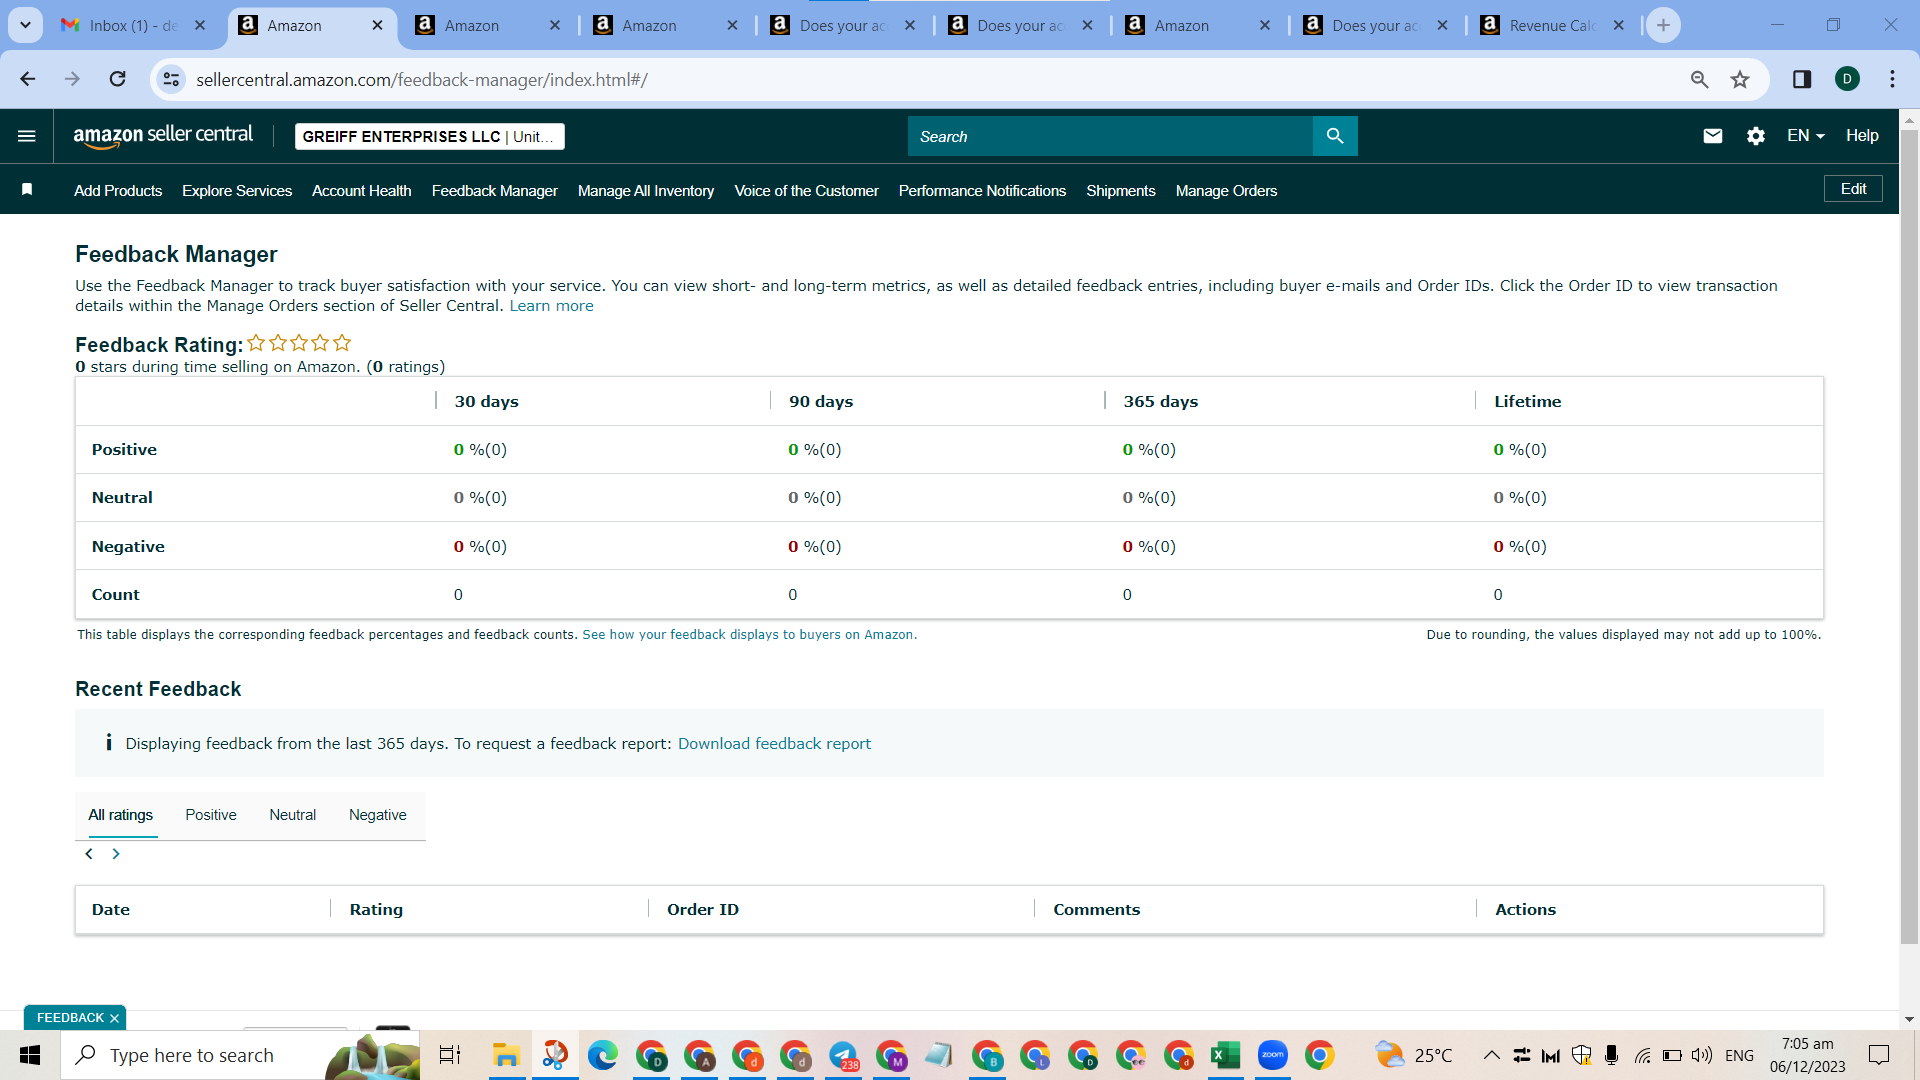The width and height of the screenshot is (1920, 1080).
Task: Open Windows Start menu
Action: click(30, 1055)
